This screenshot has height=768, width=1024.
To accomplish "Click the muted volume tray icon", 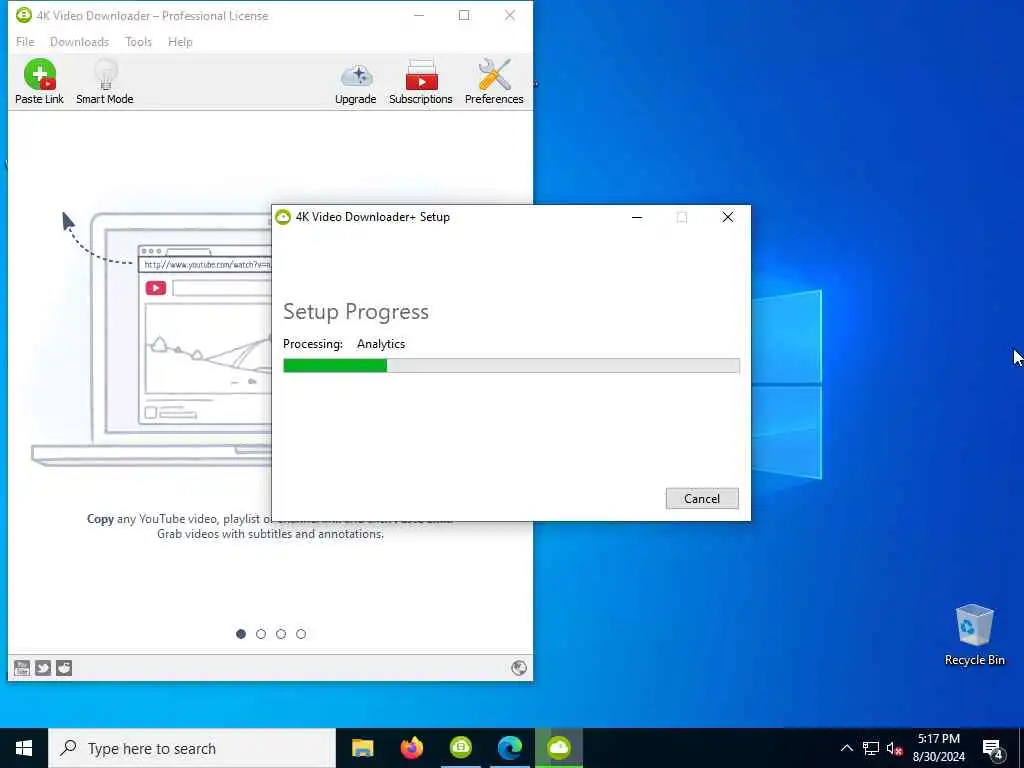I will [894, 748].
